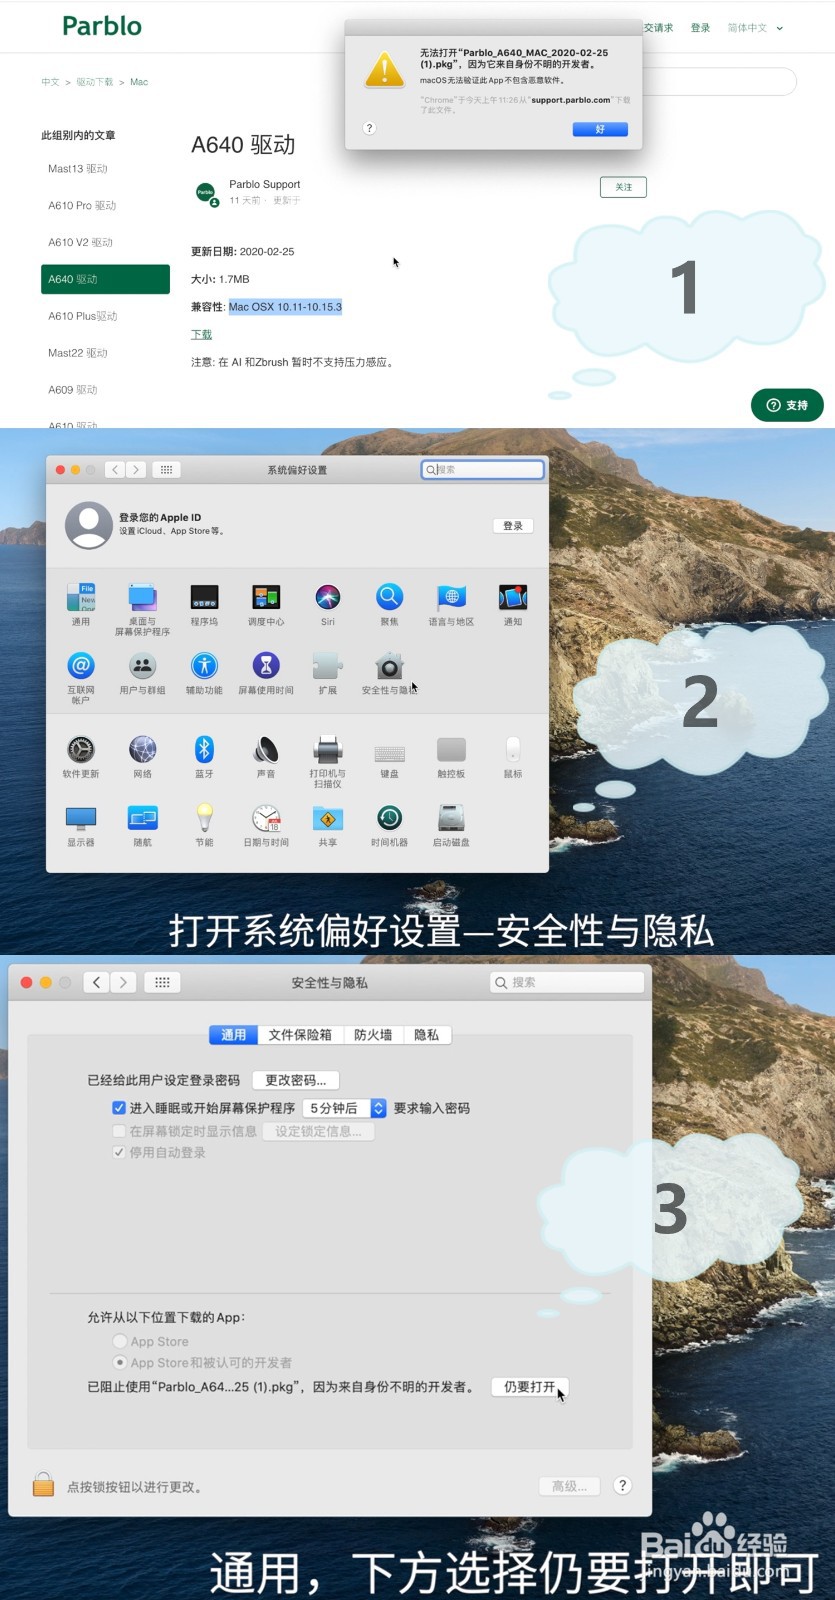Open 桌面与屏幕保护程序 preferences icon
The width and height of the screenshot is (835, 1600).
(142, 598)
